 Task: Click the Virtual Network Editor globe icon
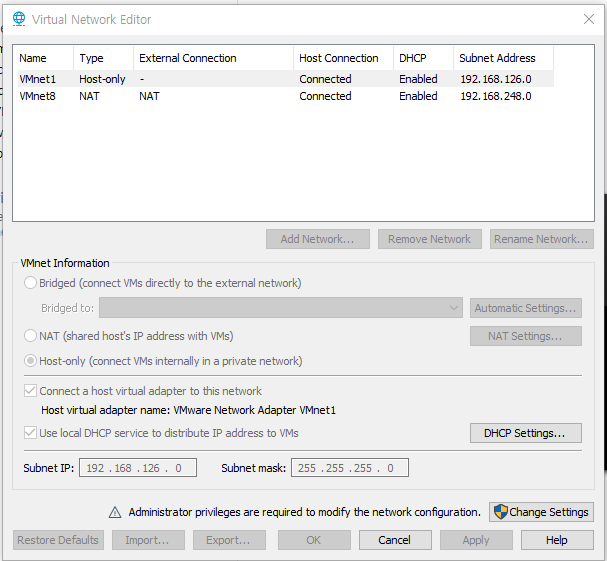point(19,19)
